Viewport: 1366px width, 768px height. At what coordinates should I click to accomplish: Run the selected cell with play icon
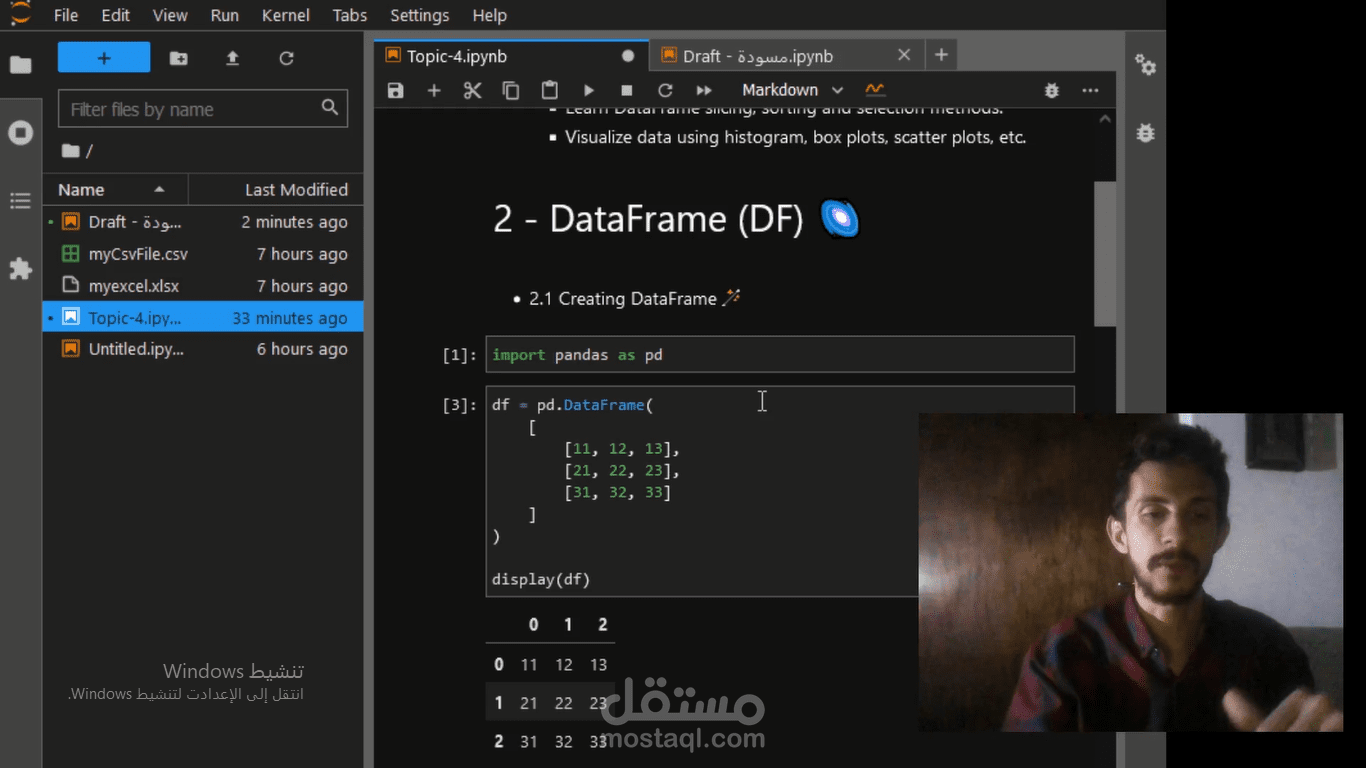[x=589, y=90]
